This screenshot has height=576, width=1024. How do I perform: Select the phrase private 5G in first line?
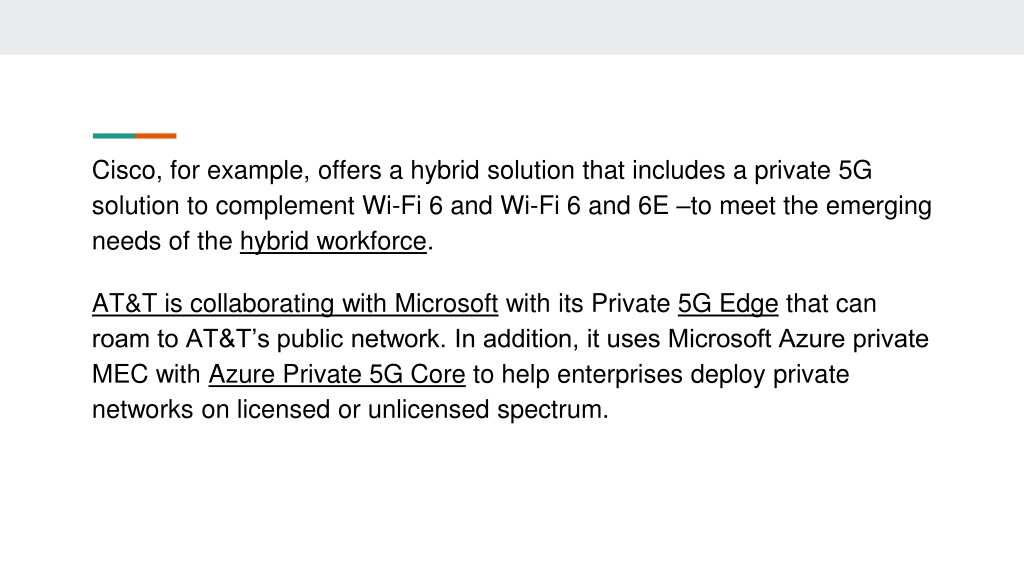click(x=813, y=170)
